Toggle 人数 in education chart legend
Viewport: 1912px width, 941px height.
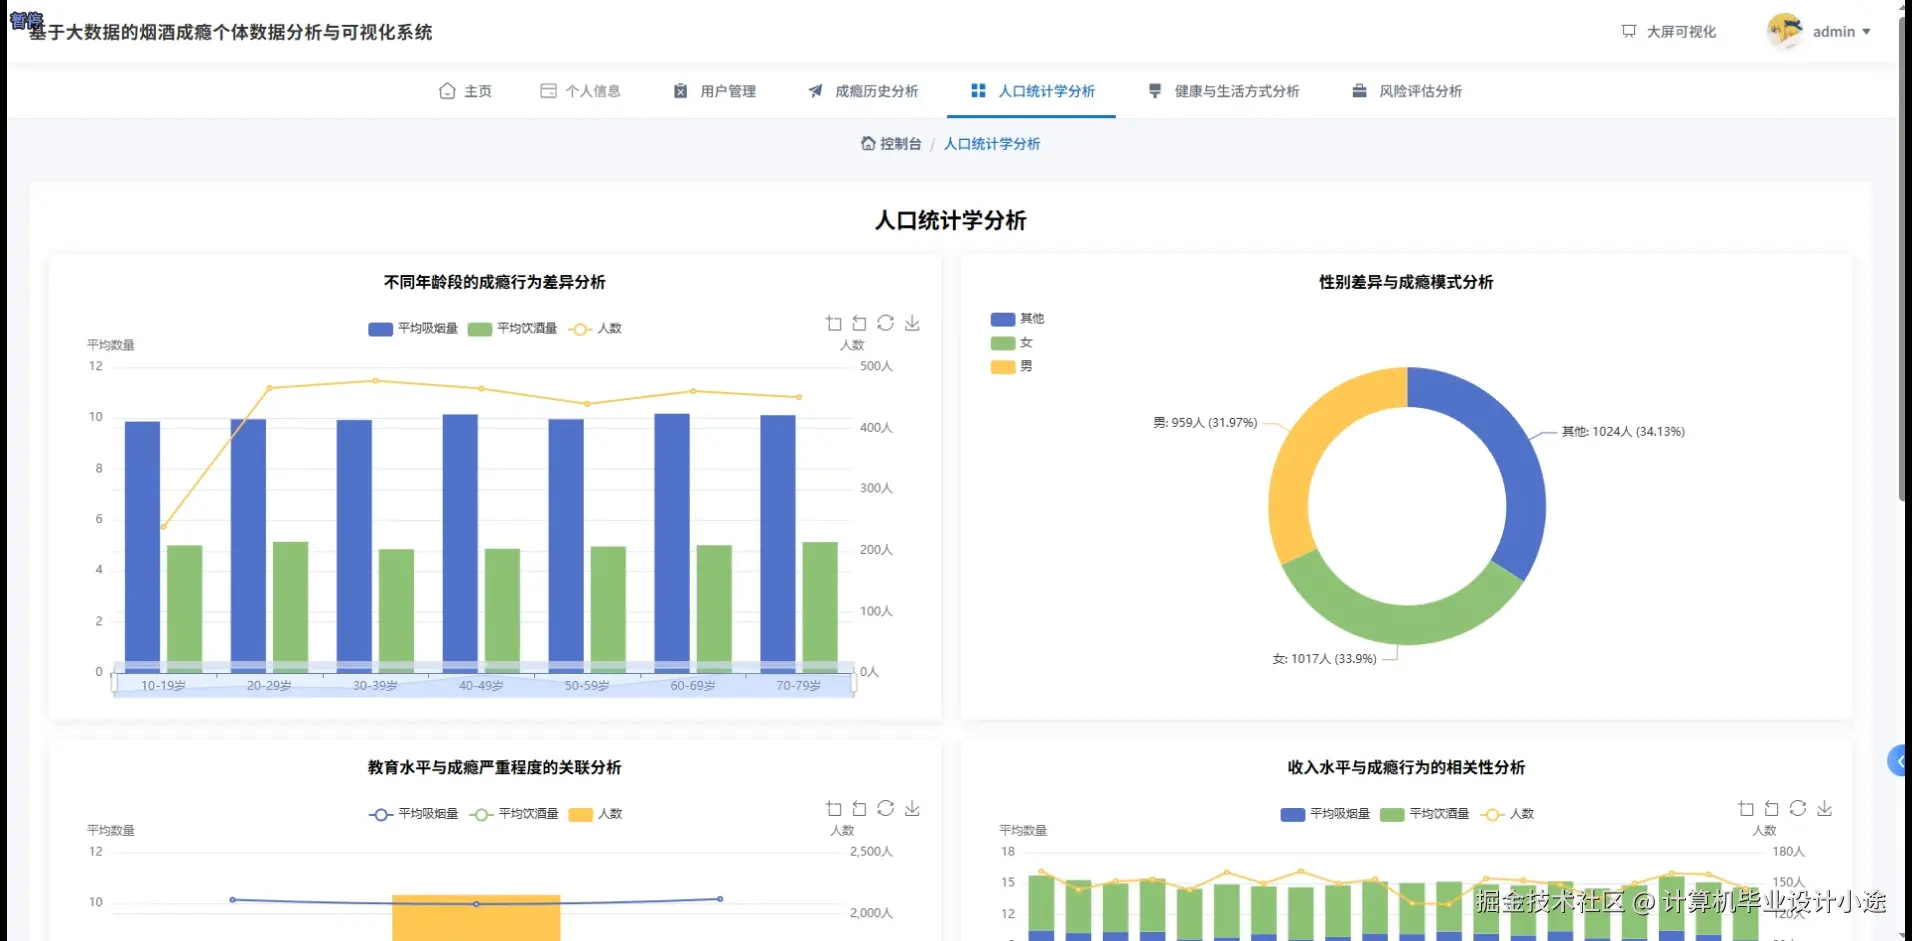point(595,814)
